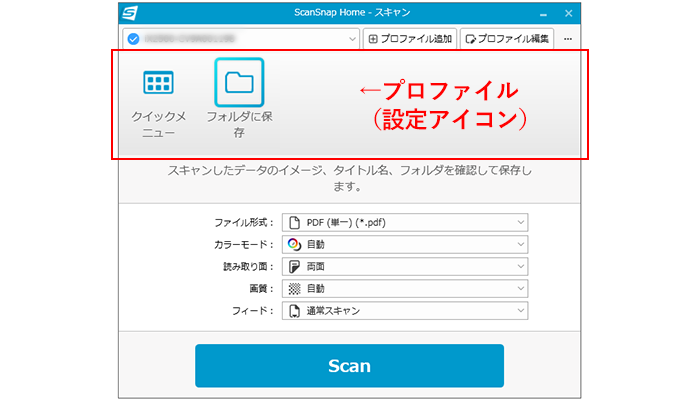Viewport: 700px width, 400px height.
Task: Click the 画質： label
Action: [261, 288]
